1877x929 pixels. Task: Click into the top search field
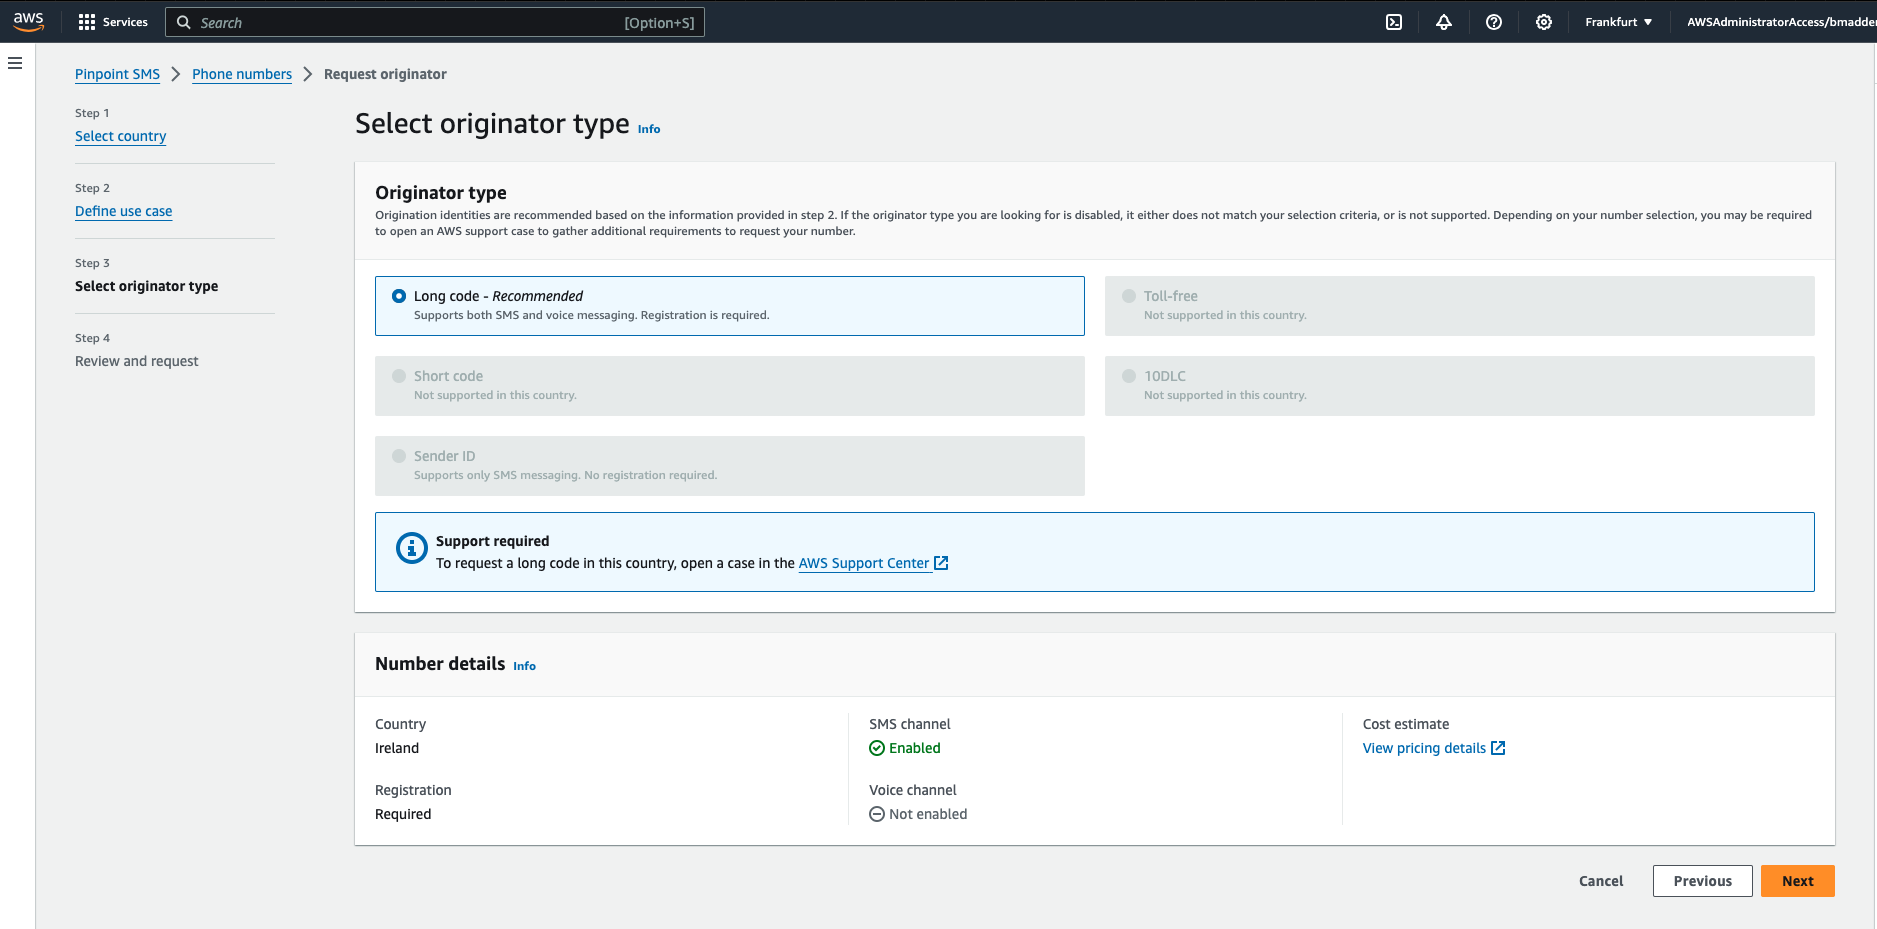coord(435,22)
